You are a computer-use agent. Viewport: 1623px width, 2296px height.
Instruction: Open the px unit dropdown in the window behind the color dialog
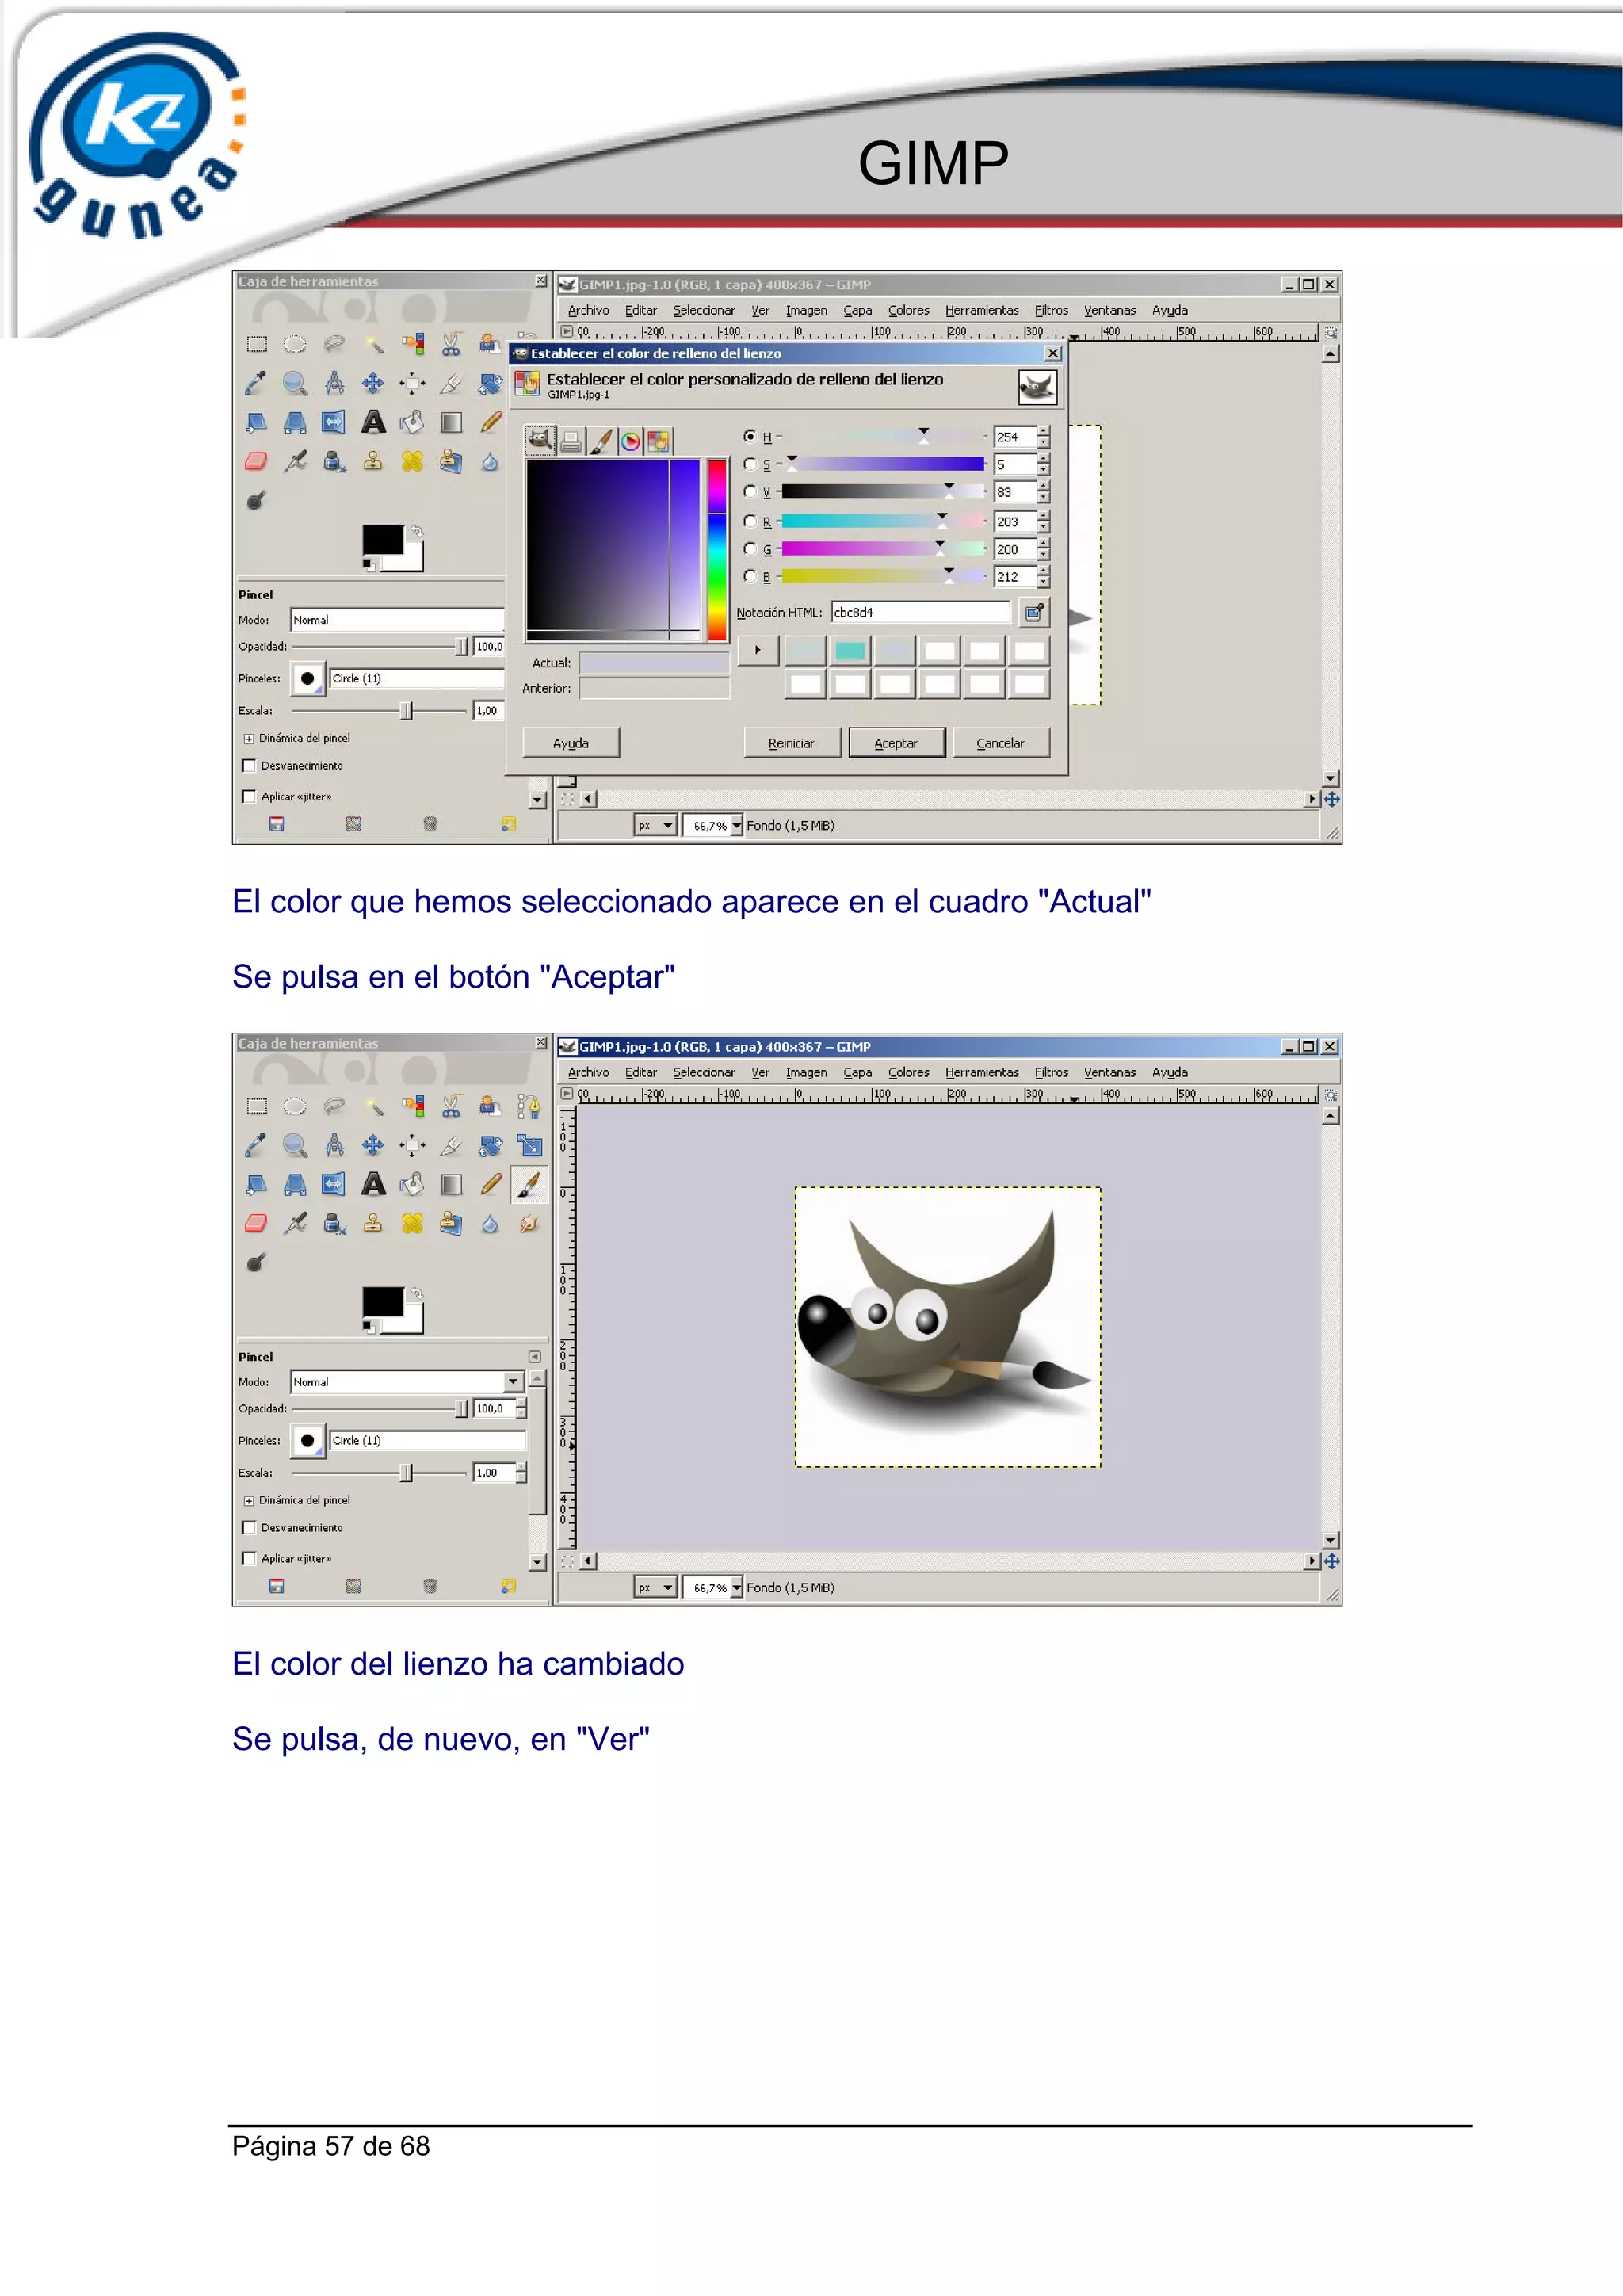(656, 825)
